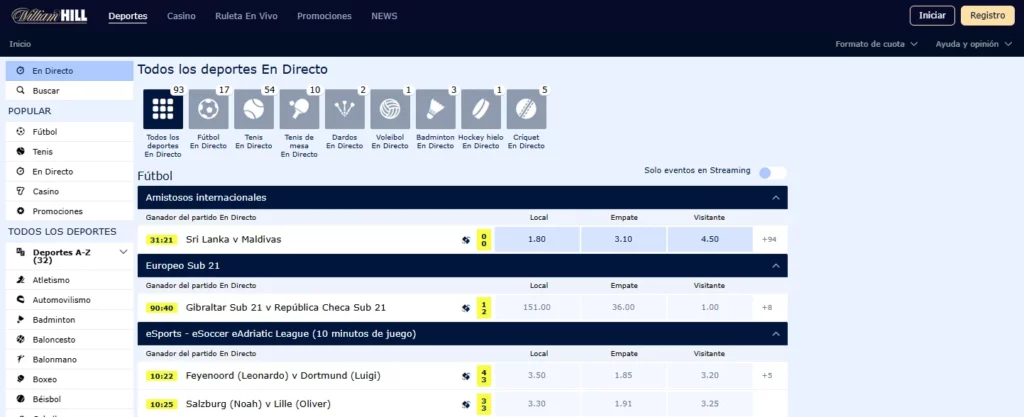Click the Promociones icon in sidebar
The image size is (1024, 417).
click(x=20, y=211)
